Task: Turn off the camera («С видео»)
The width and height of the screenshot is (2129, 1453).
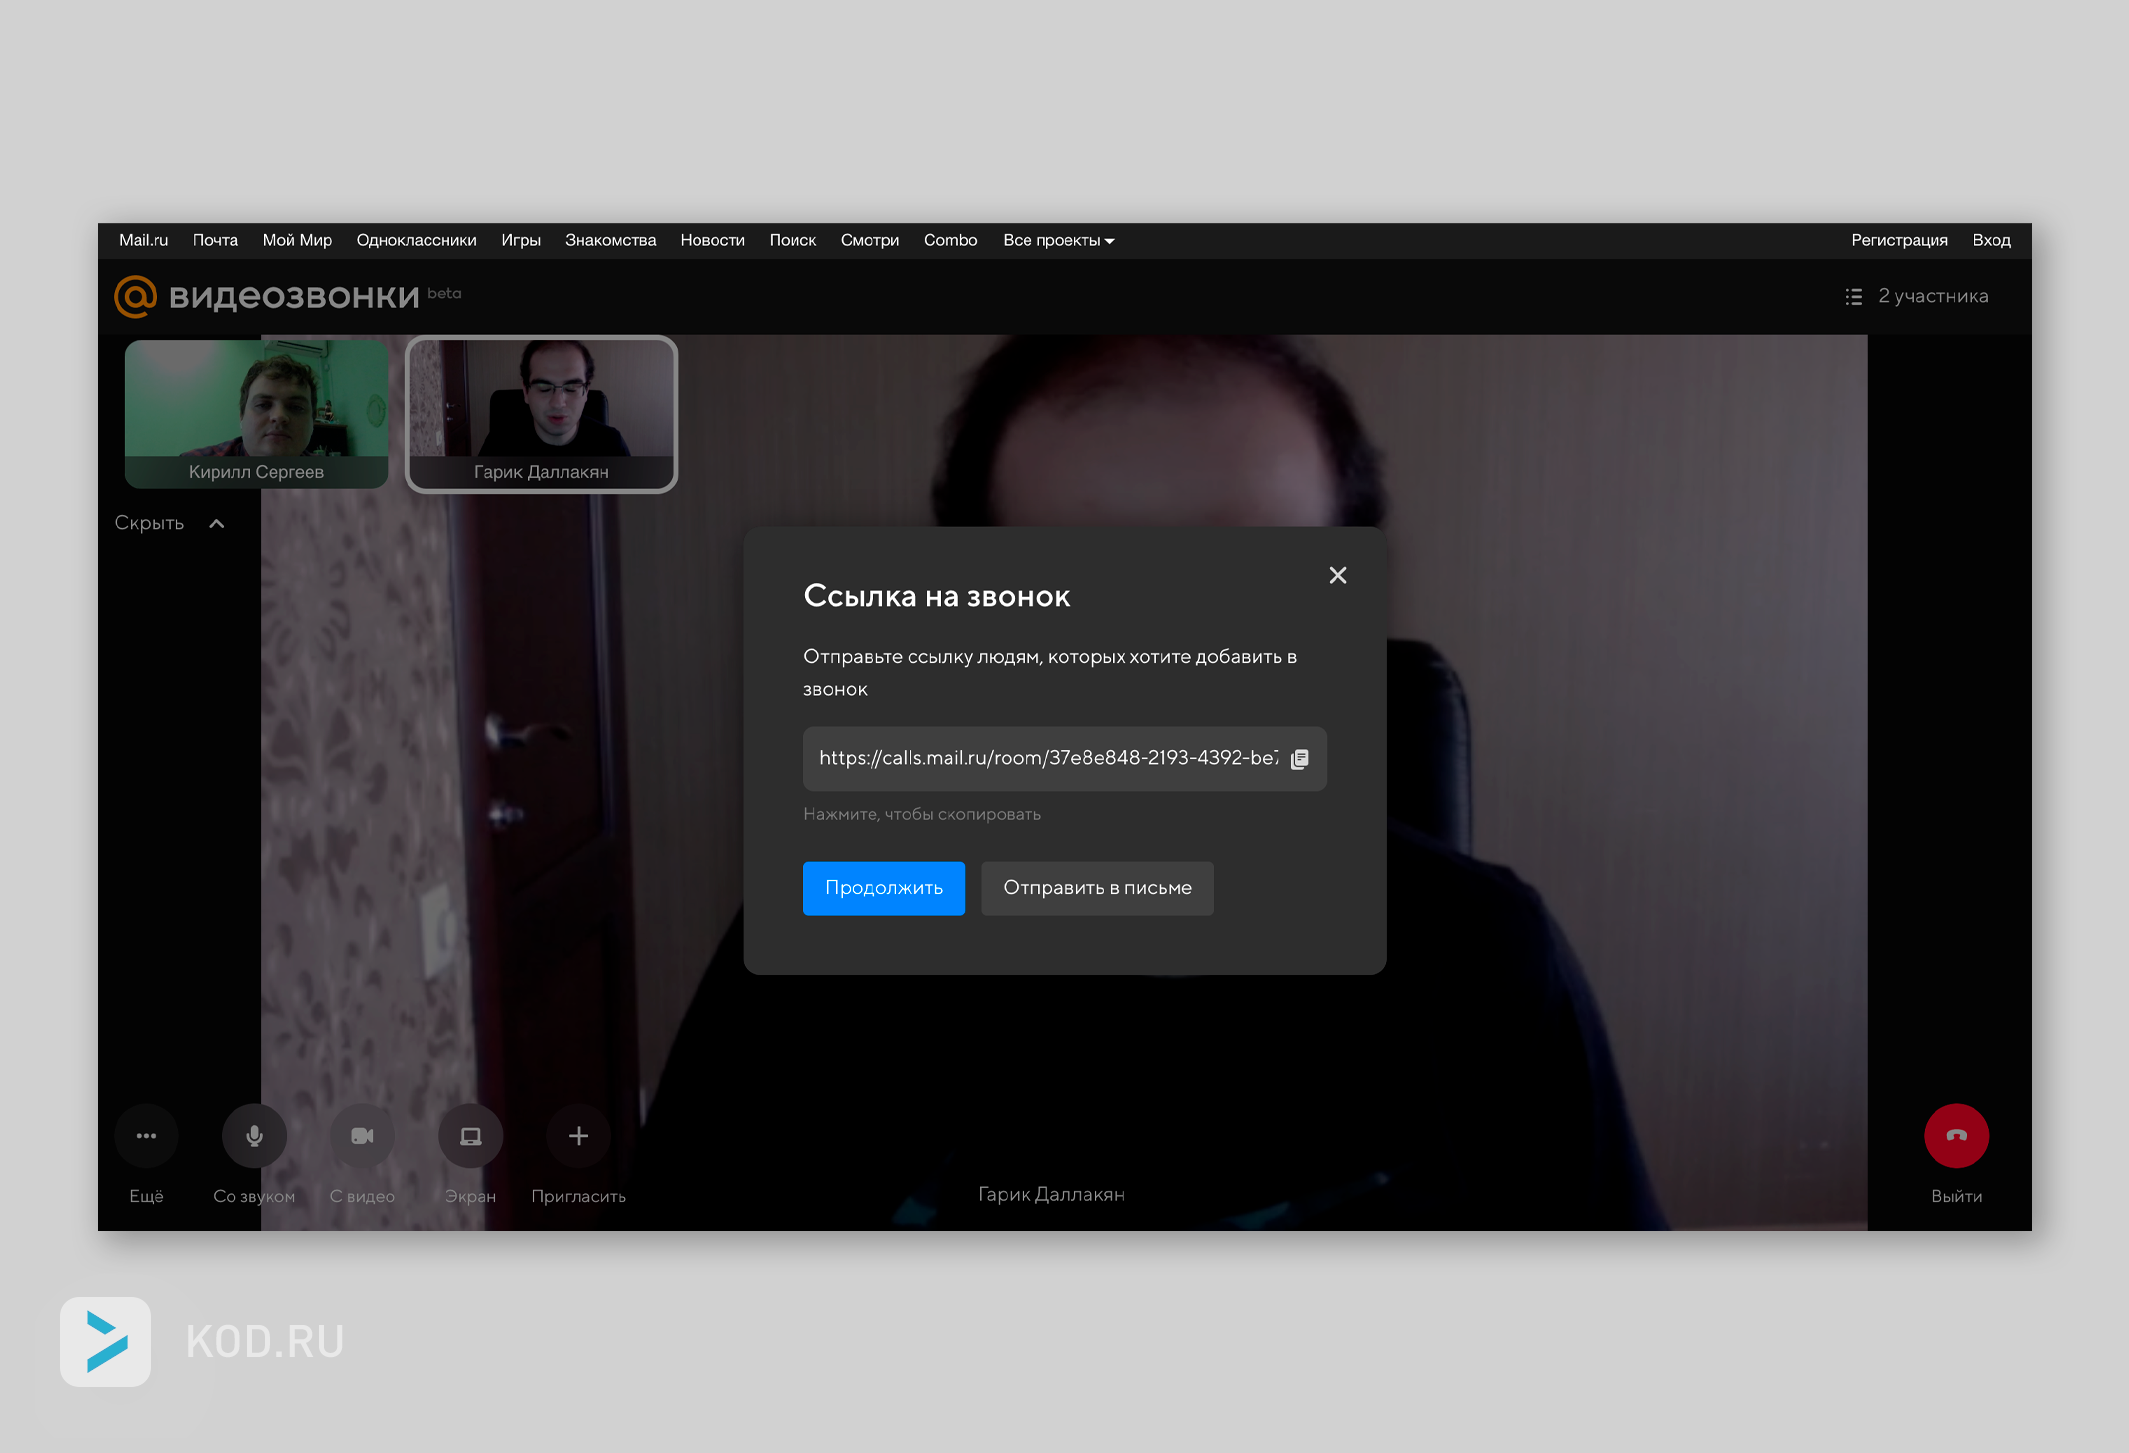Action: click(362, 1135)
